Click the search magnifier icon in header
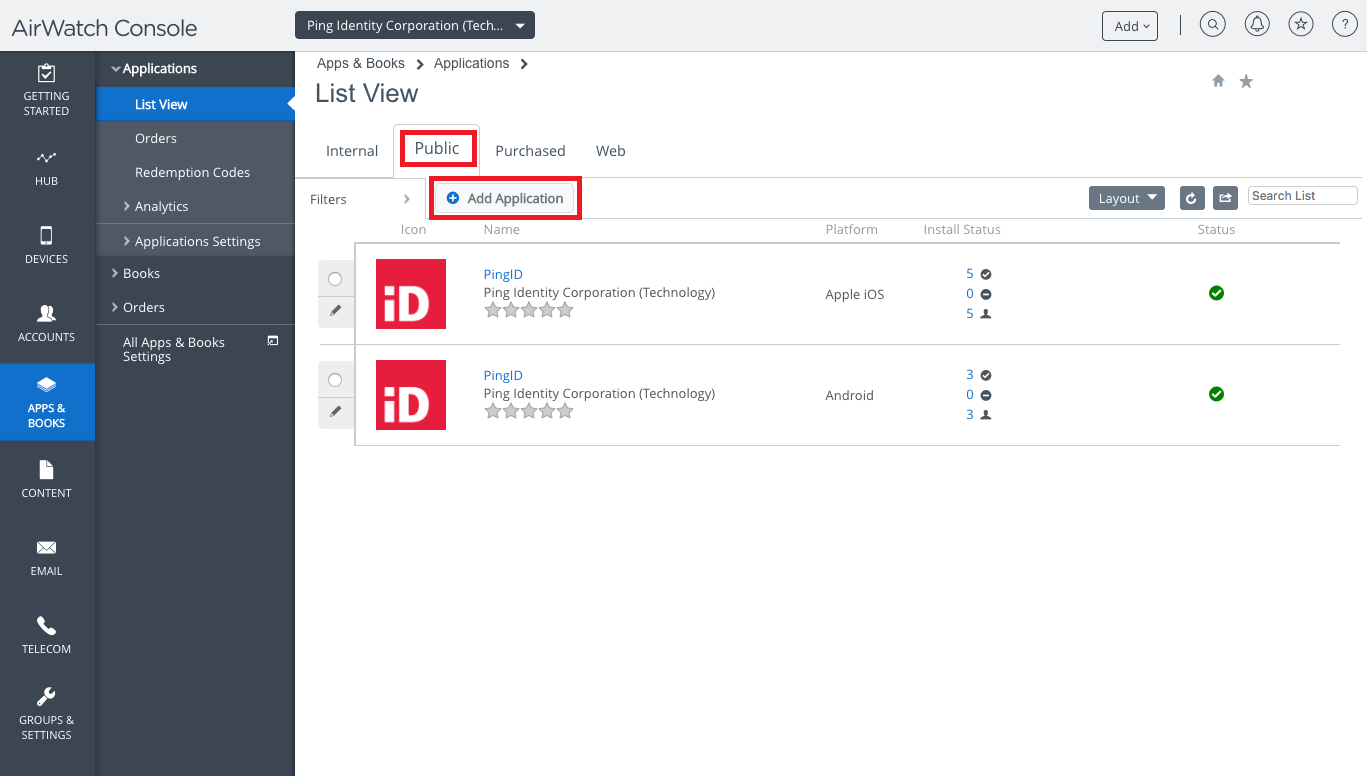Screen dimensions: 1367x776 (x=1212, y=25)
